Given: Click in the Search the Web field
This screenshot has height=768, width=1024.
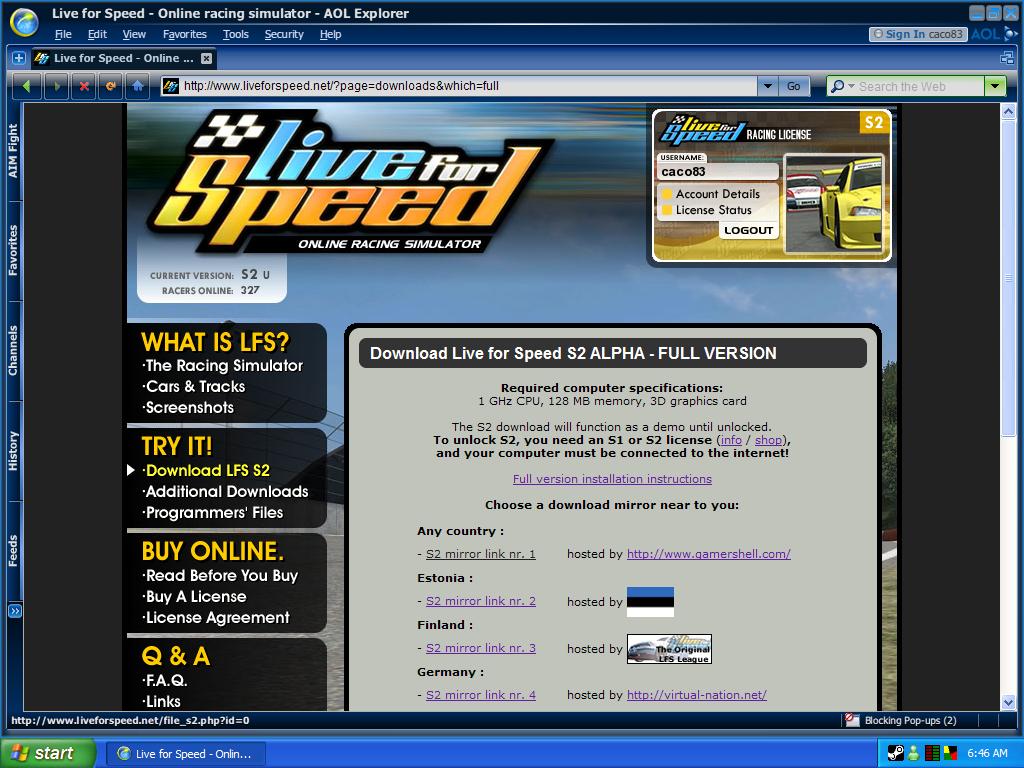Looking at the screenshot, I should point(918,86).
